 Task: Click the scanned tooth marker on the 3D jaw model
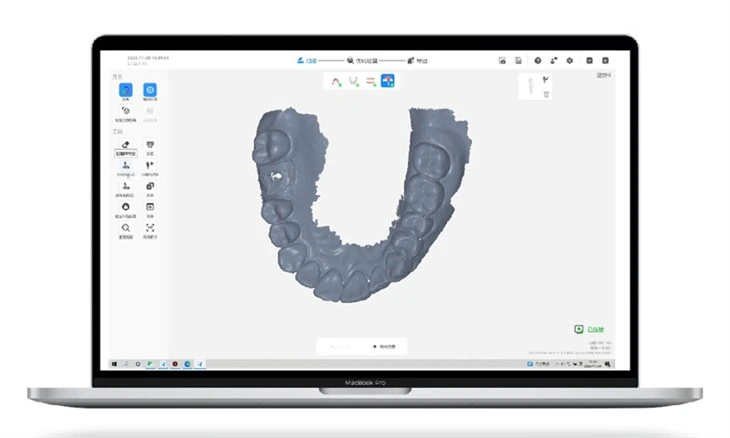click(x=276, y=176)
